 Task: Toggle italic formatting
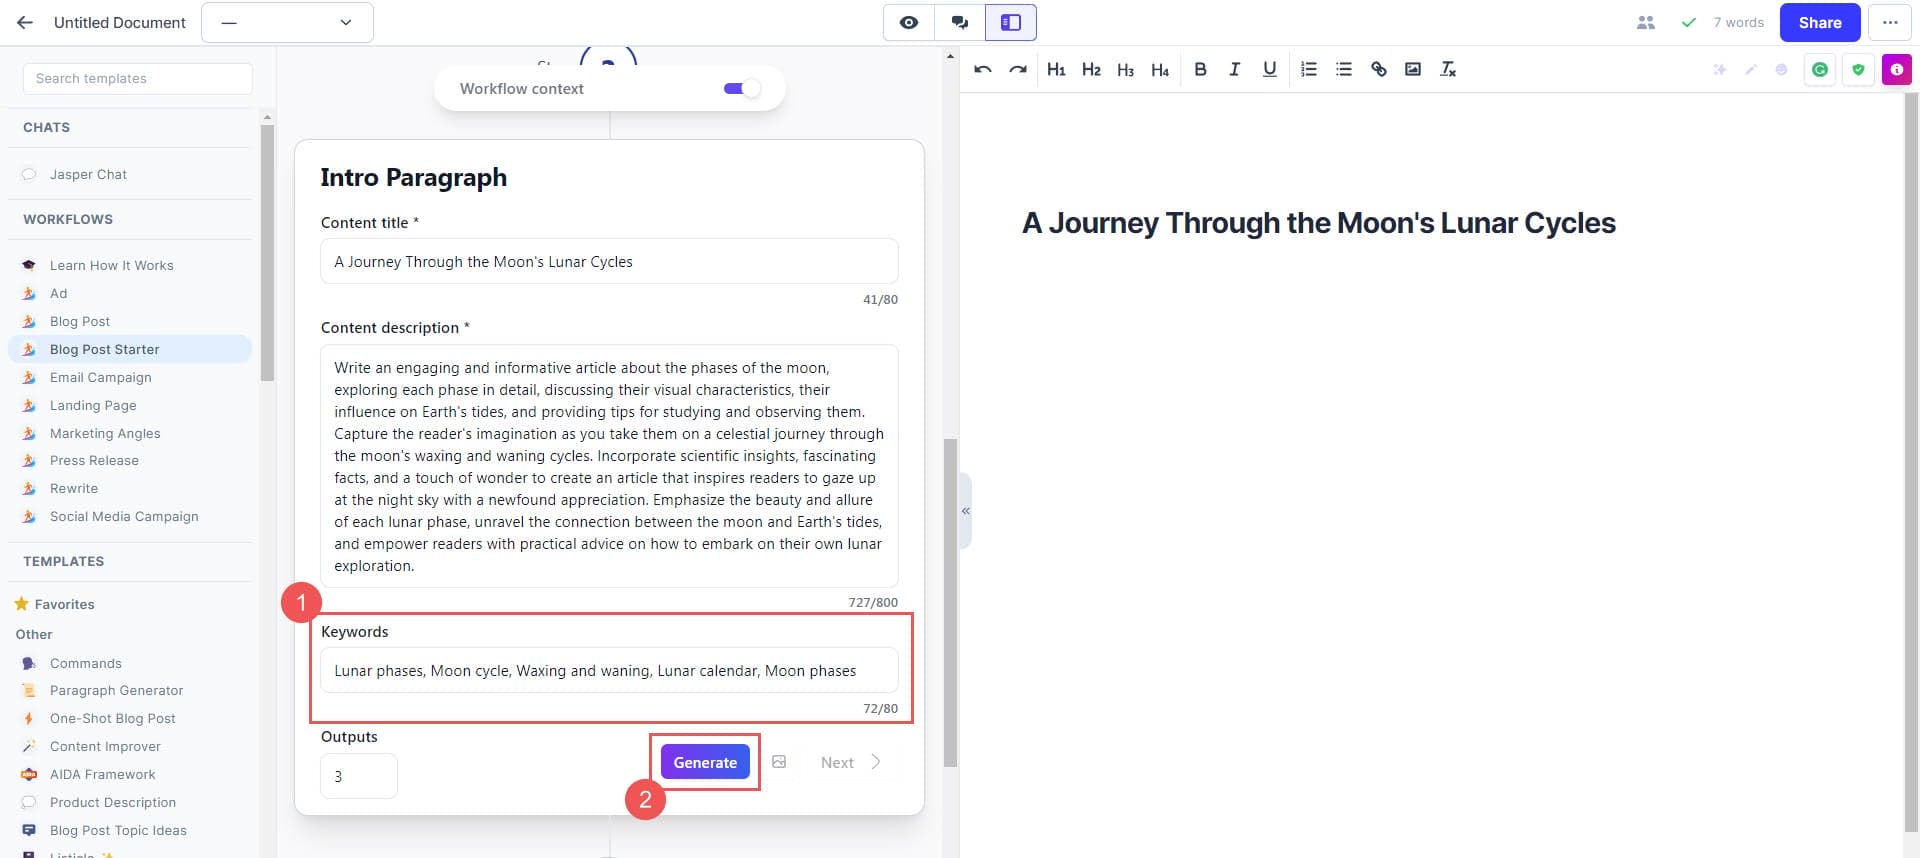(x=1234, y=69)
